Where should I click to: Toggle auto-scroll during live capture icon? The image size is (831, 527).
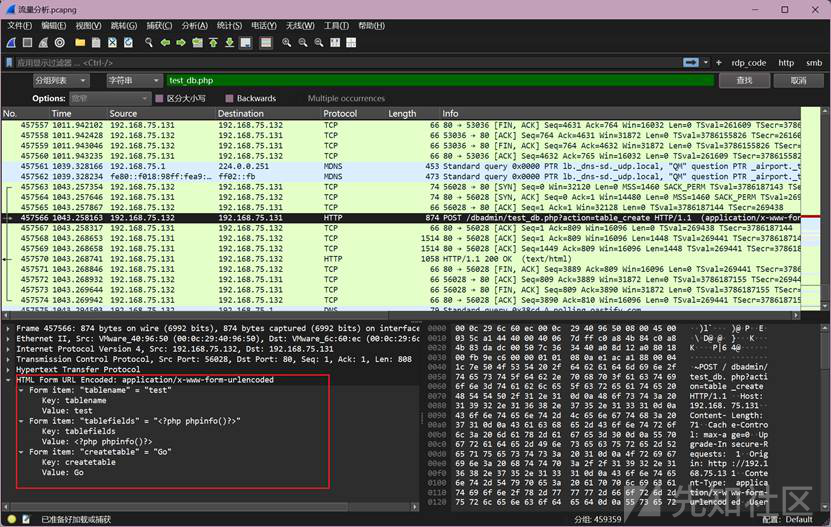(x=245, y=42)
